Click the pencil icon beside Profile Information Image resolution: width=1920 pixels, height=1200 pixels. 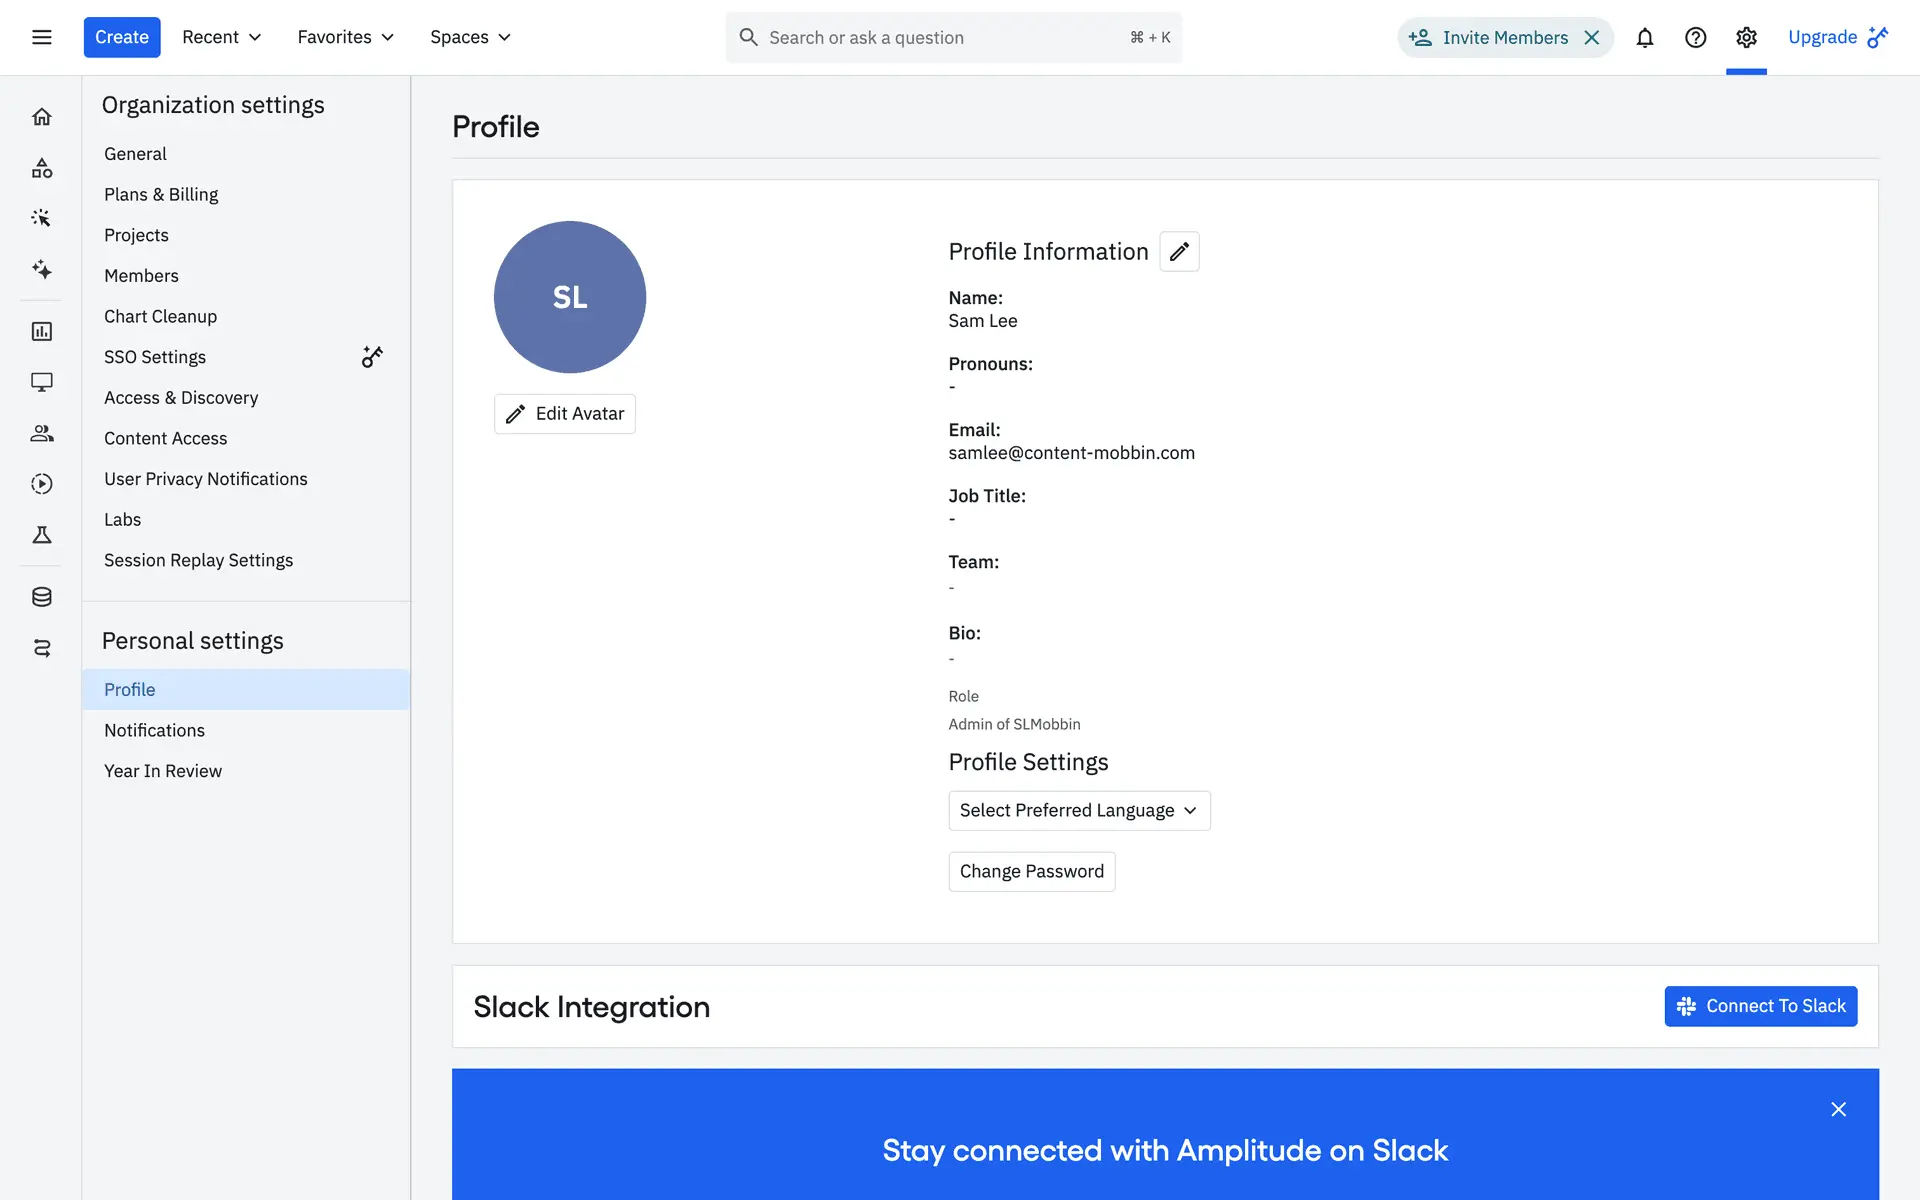(1179, 252)
